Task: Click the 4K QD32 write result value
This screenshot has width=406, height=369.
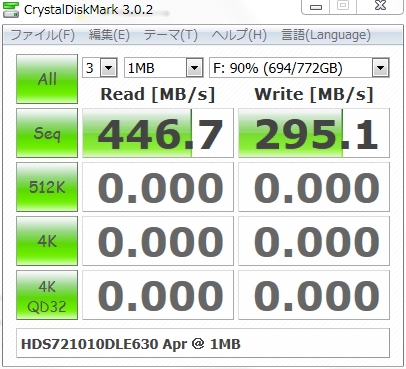Action: click(x=314, y=295)
